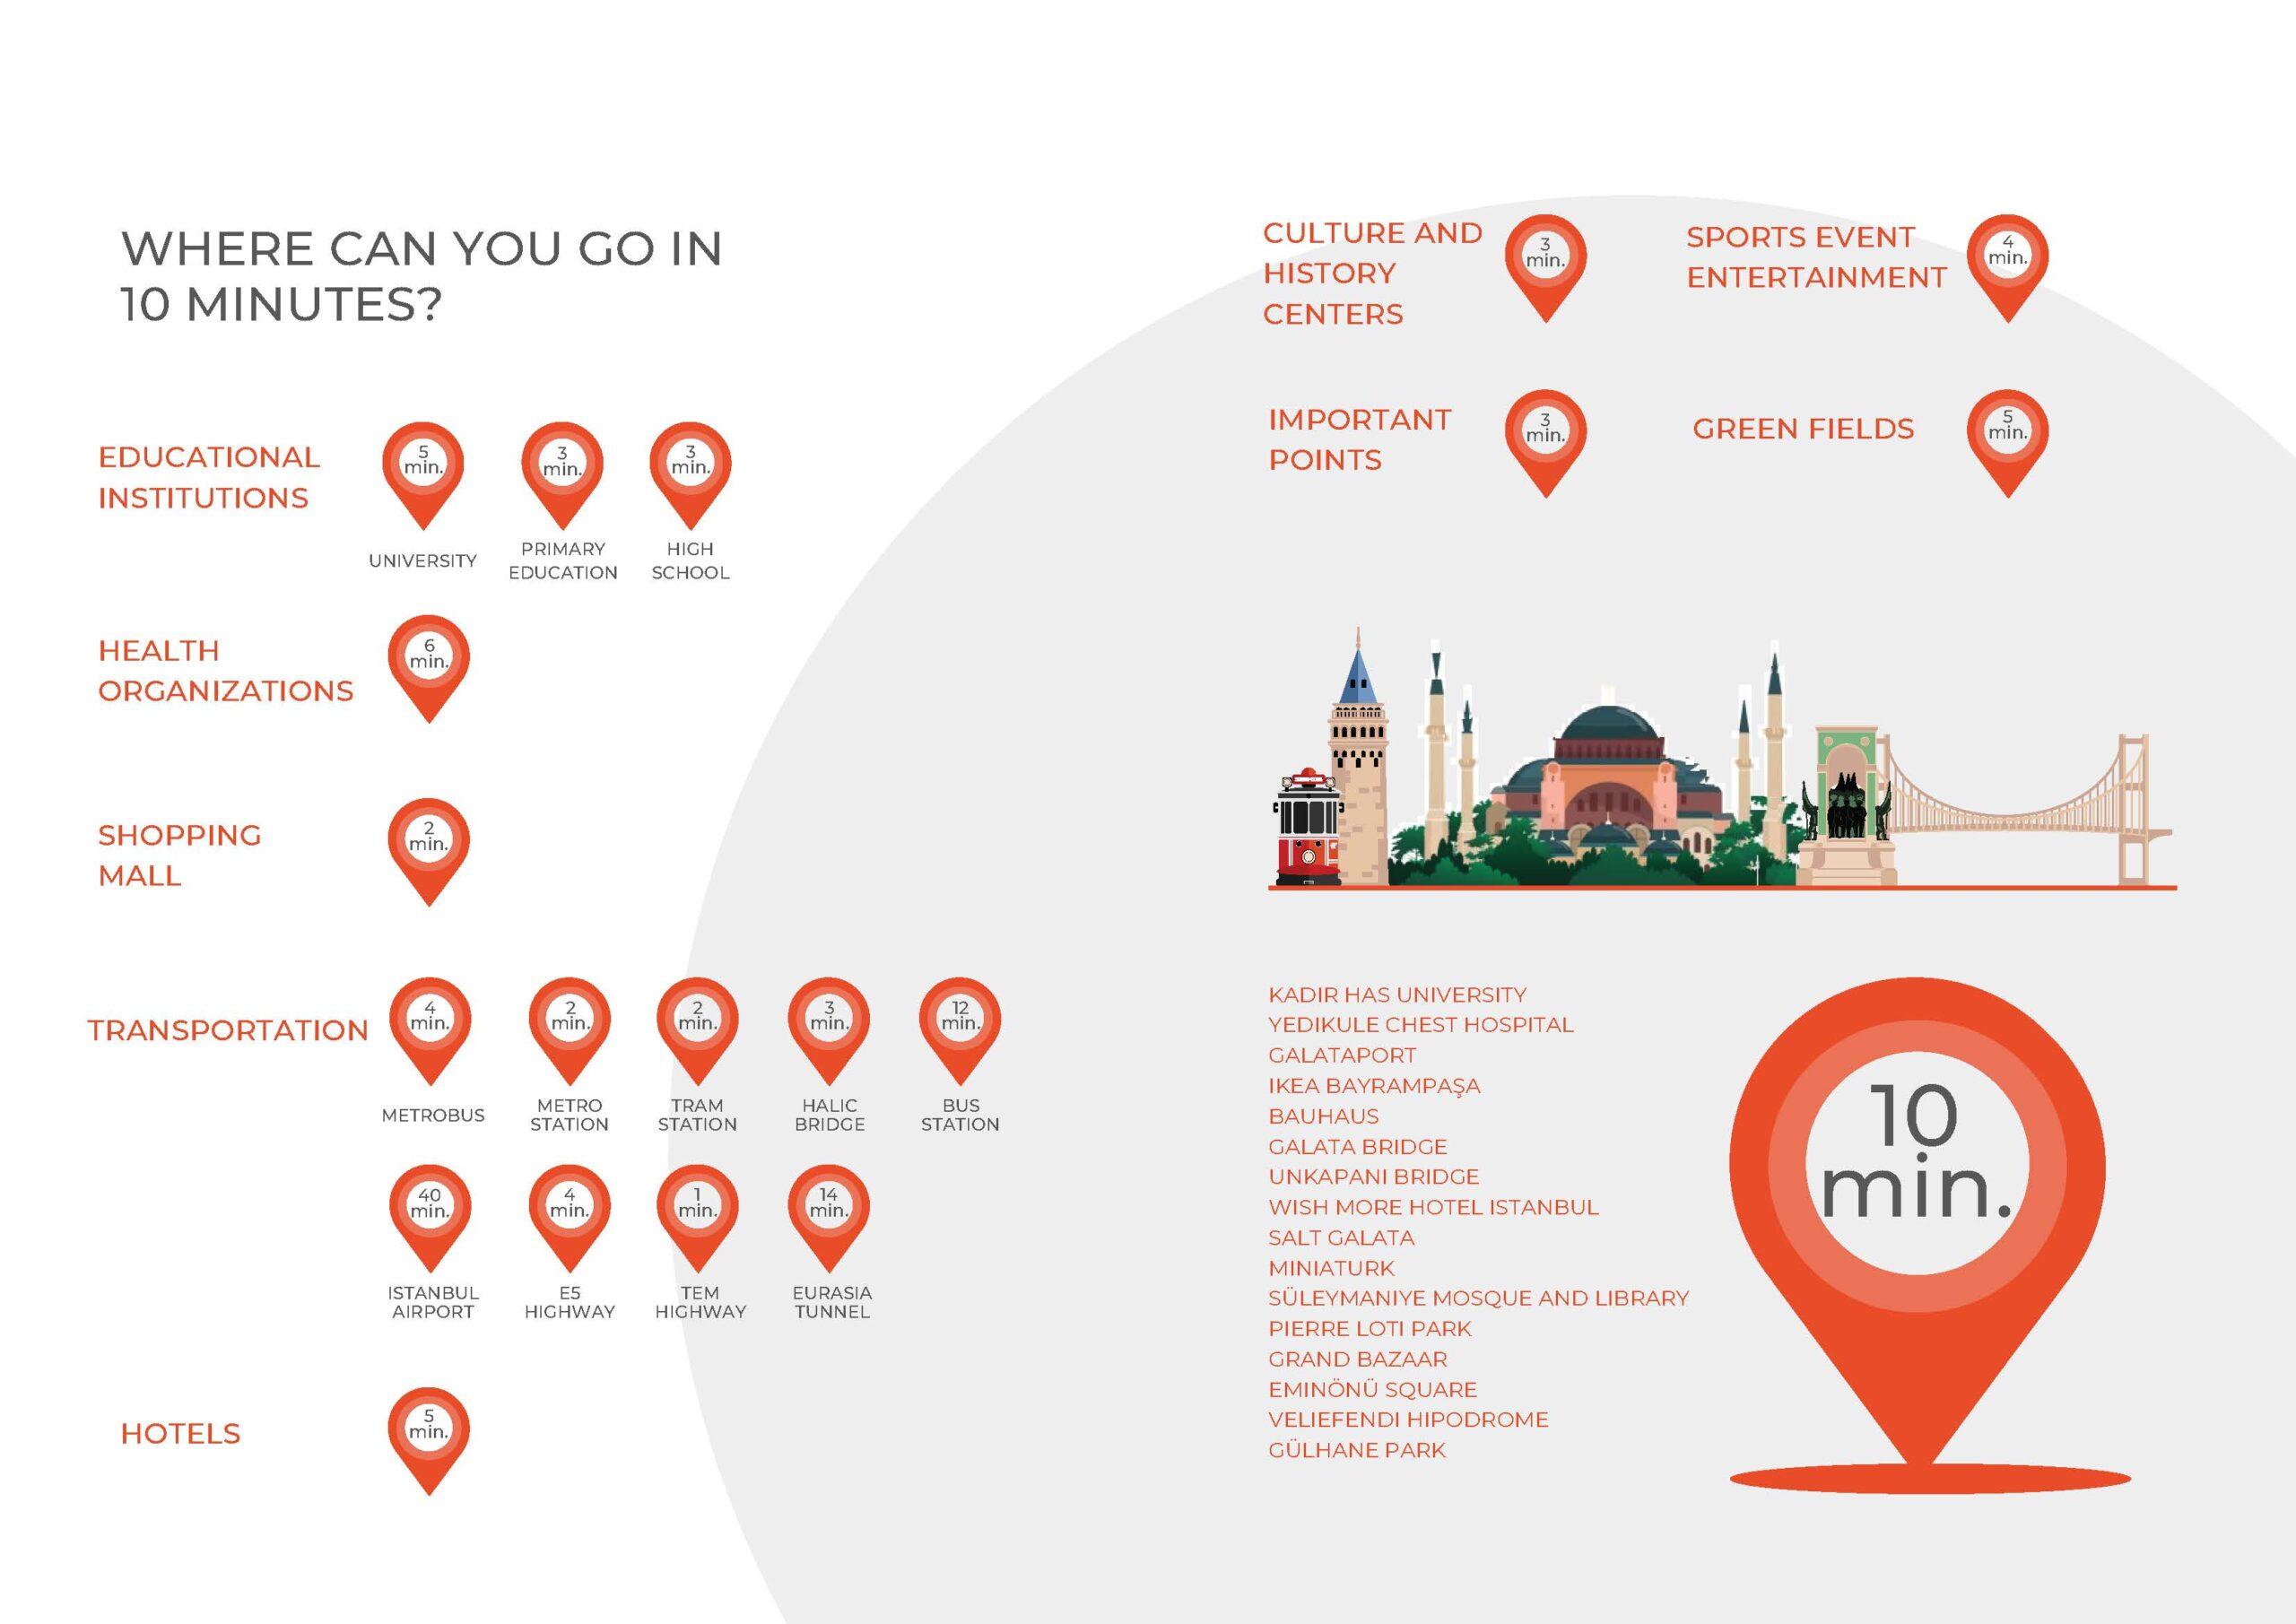2296x1624 pixels.
Task: Click the University 5 min. pin
Action: [423, 475]
